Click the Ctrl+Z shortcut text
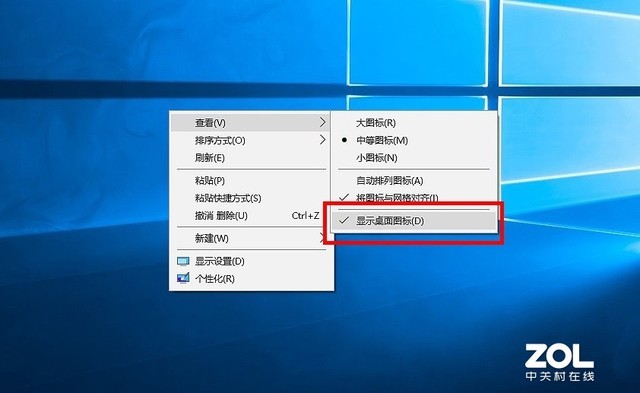The width and height of the screenshot is (640, 393). click(305, 215)
